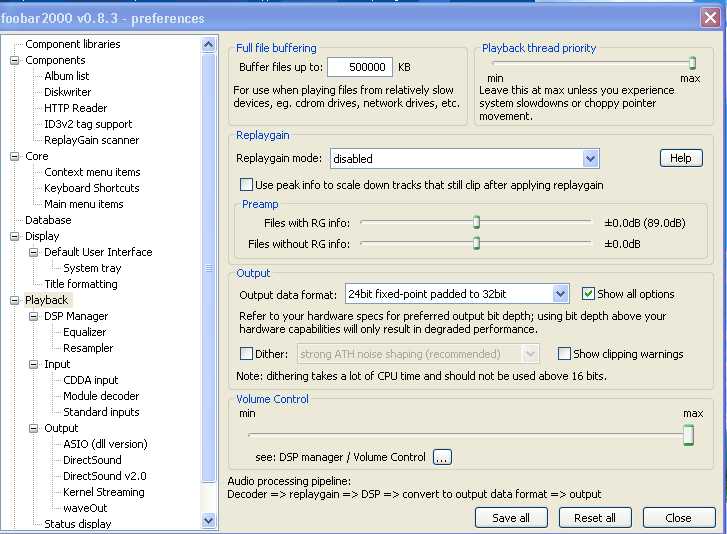Select Equalizer in the tree

[84, 332]
